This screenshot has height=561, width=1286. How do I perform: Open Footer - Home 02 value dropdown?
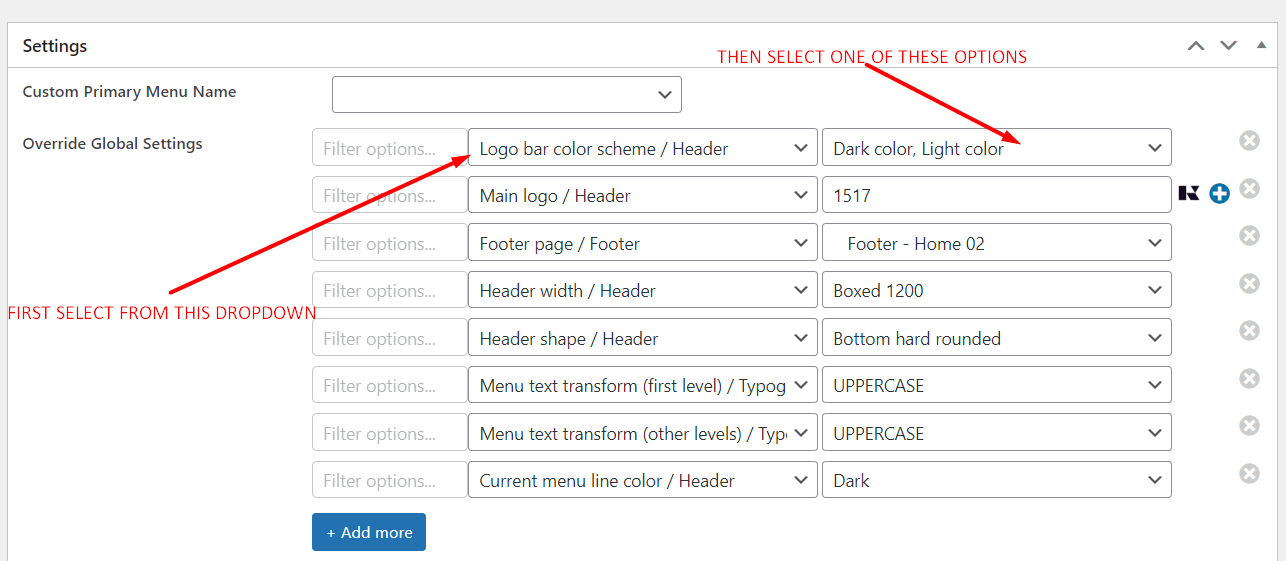pos(996,243)
